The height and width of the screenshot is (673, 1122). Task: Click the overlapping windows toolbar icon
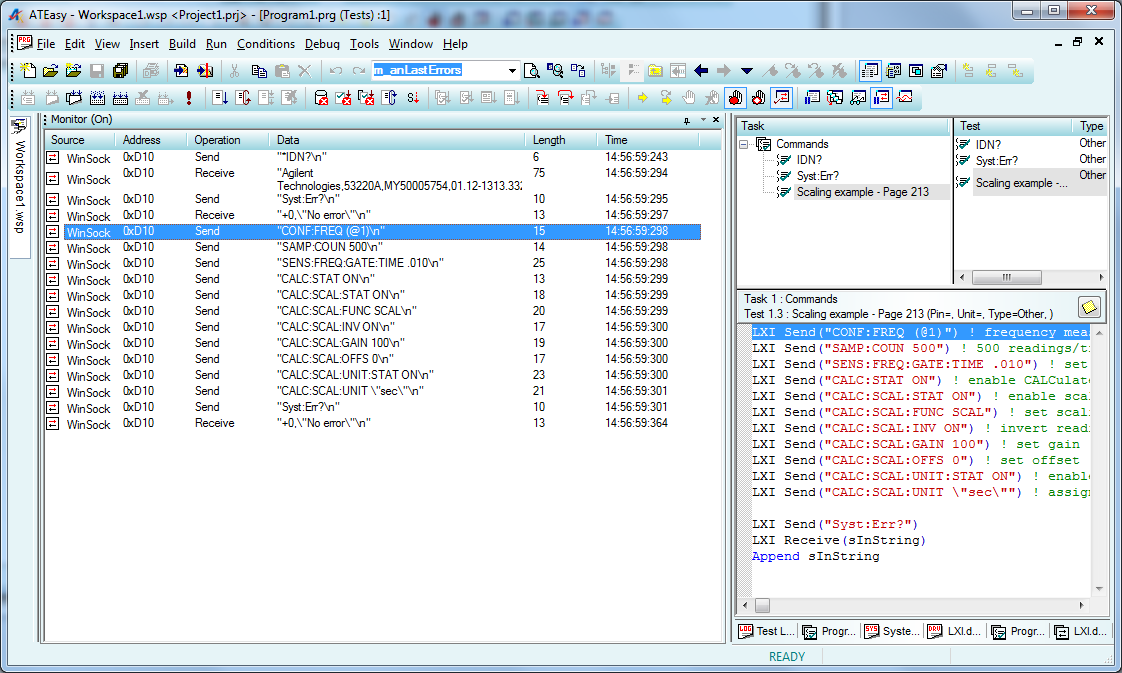pyautogui.click(x=916, y=70)
